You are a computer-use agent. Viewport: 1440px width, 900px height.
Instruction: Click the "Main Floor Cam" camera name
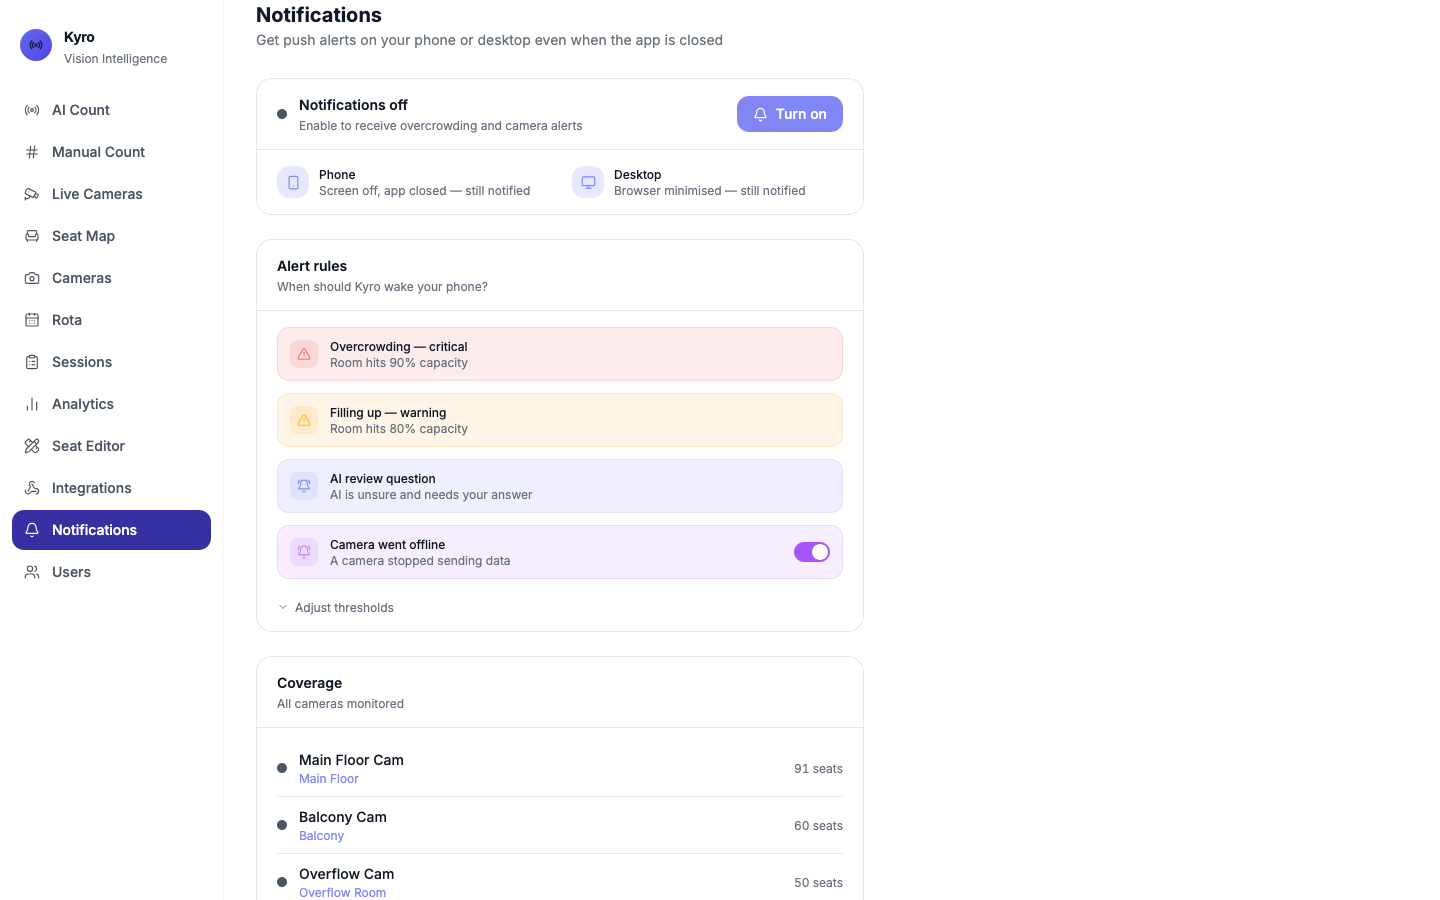(x=351, y=760)
